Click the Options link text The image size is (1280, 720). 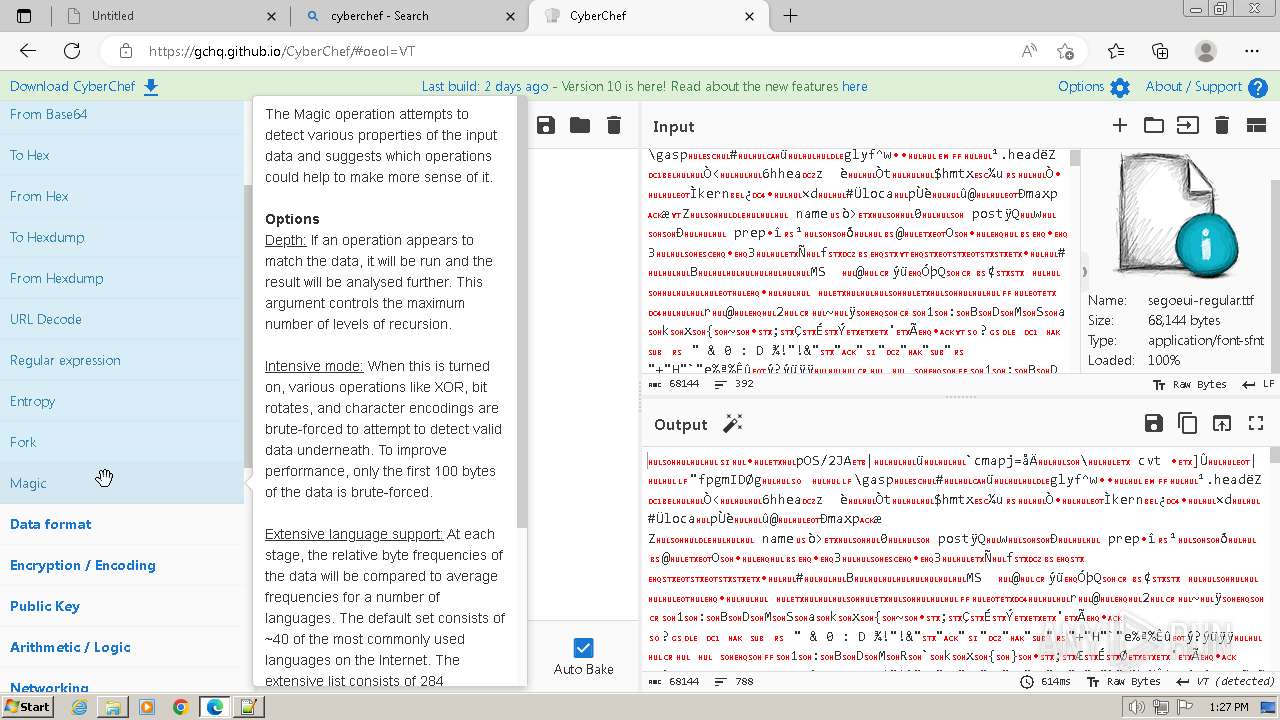point(1081,87)
